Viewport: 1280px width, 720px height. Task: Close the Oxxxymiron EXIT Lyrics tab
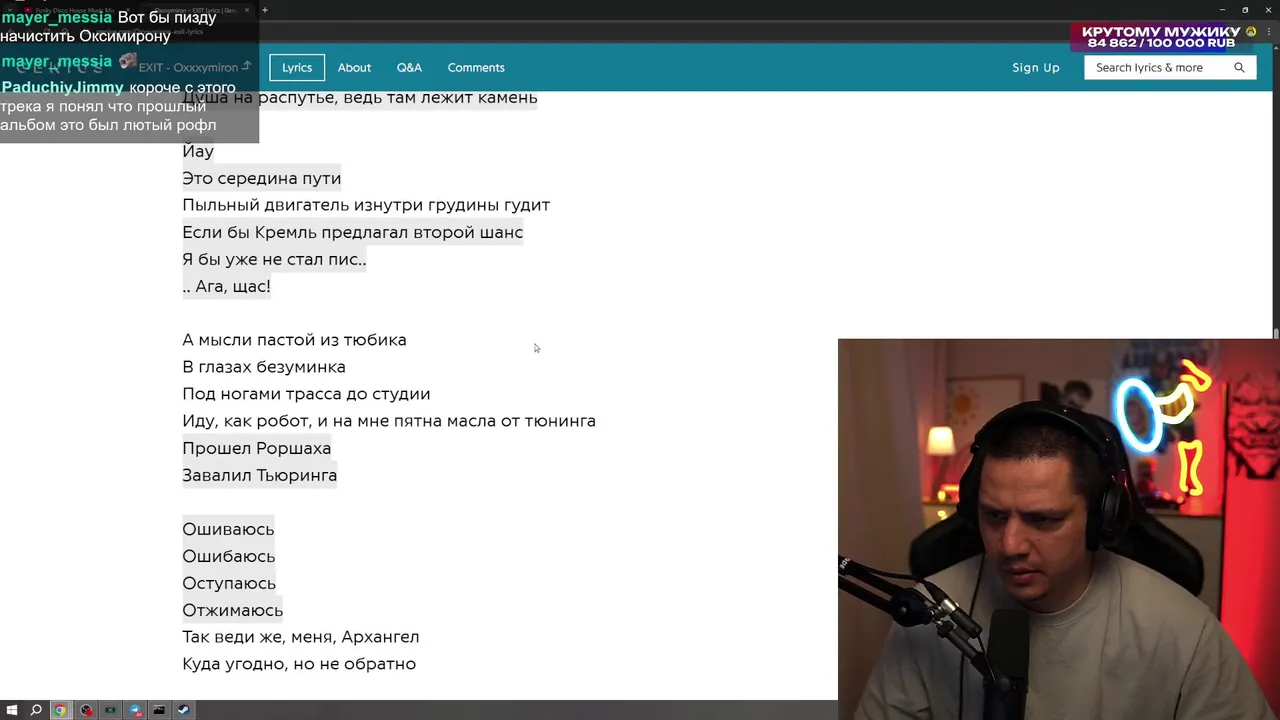coord(247,10)
